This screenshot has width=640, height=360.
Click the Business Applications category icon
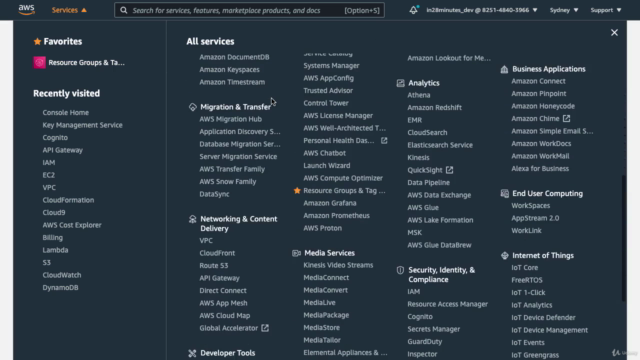pyautogui.click(x=504, y=69)
